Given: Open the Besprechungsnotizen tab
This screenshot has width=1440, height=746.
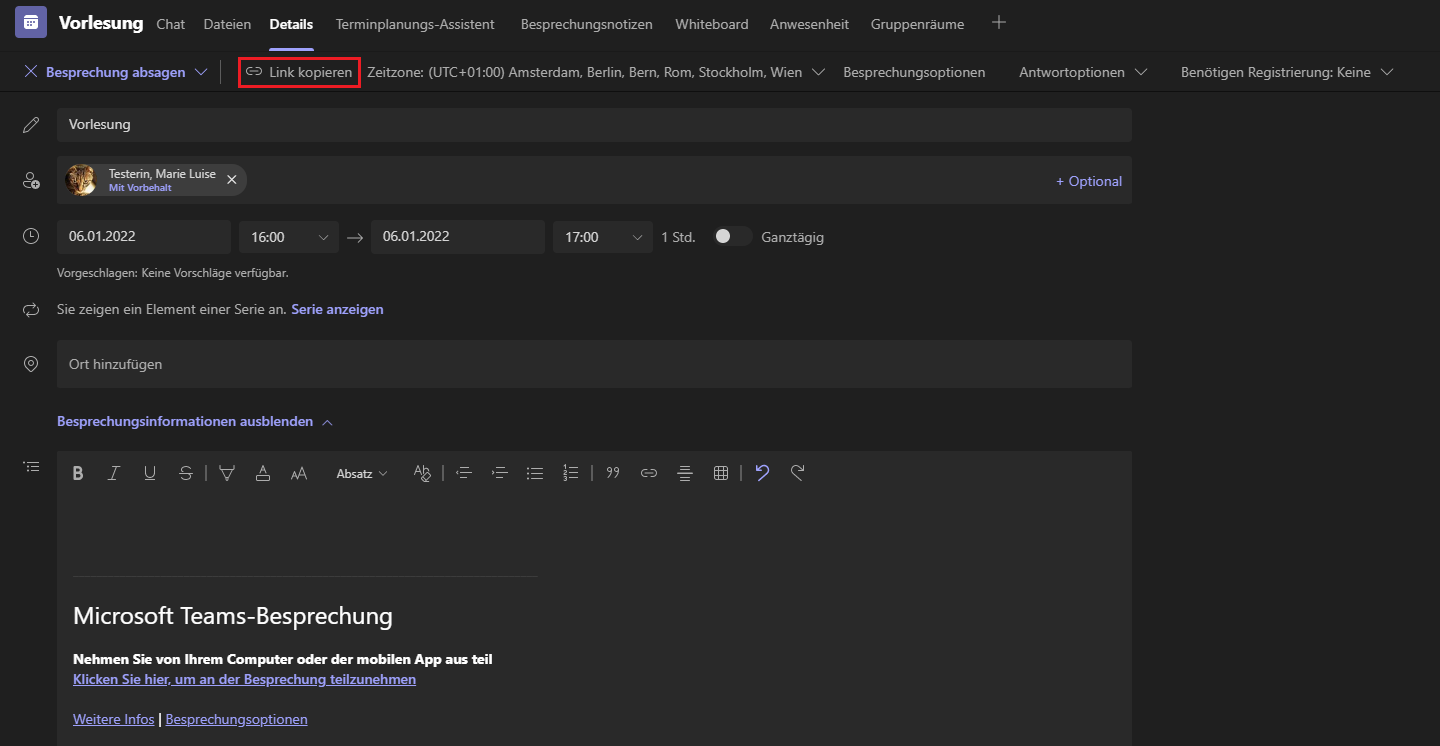Looking at the screenshot, I should [587, 24].
